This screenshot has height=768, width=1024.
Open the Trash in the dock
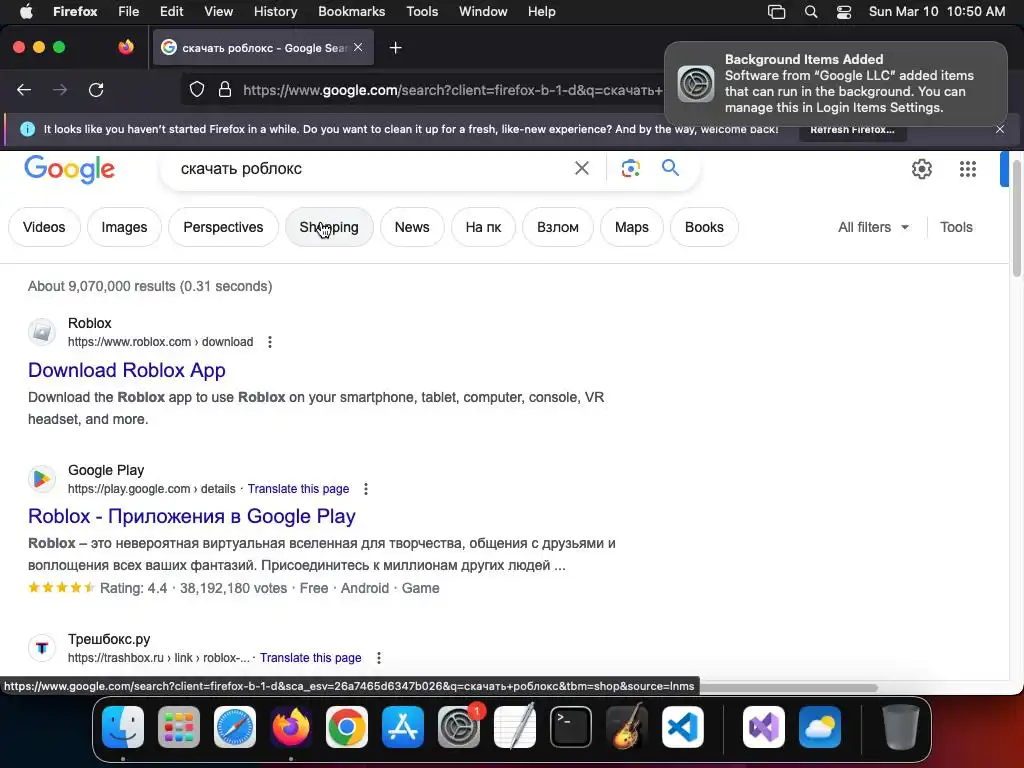point(901,727)
